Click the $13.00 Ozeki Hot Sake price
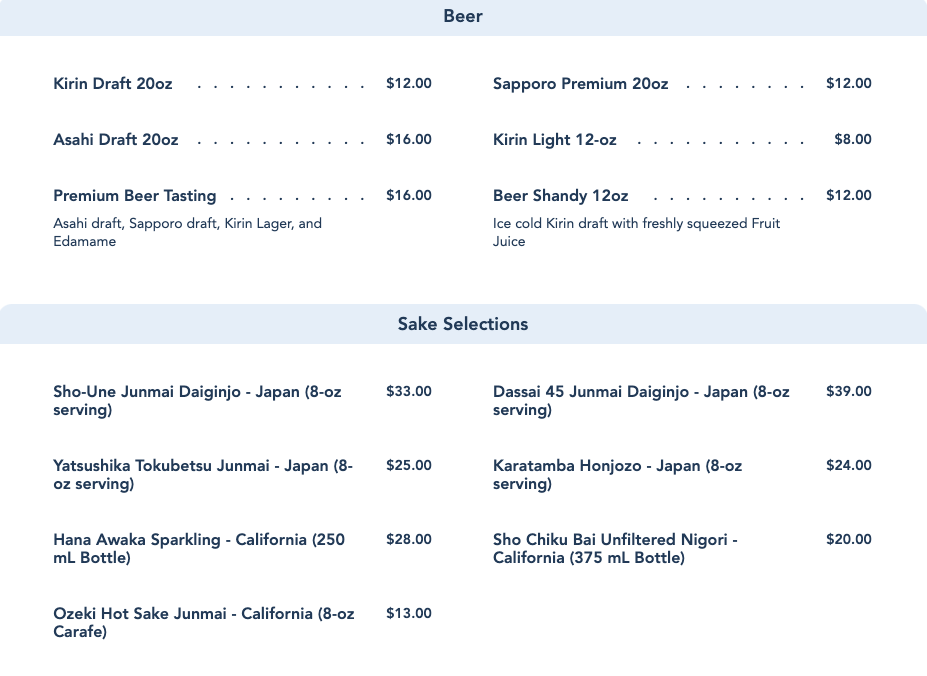 [408, 614]
